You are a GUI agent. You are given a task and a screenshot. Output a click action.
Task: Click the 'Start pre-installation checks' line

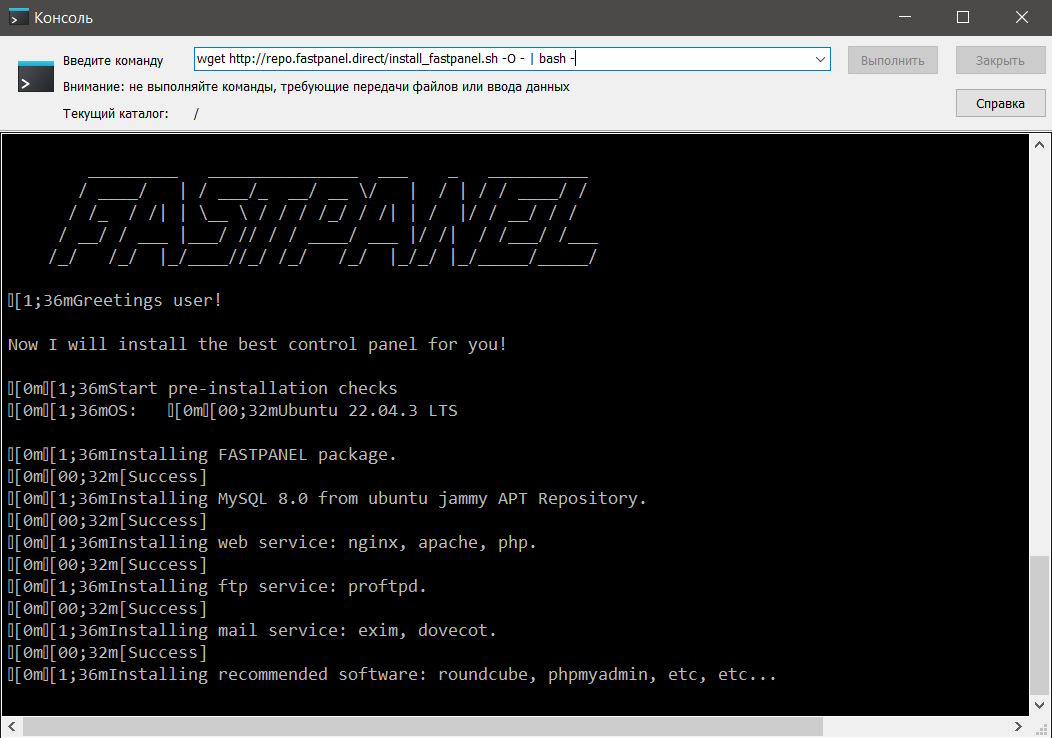[x=203, y=388]
